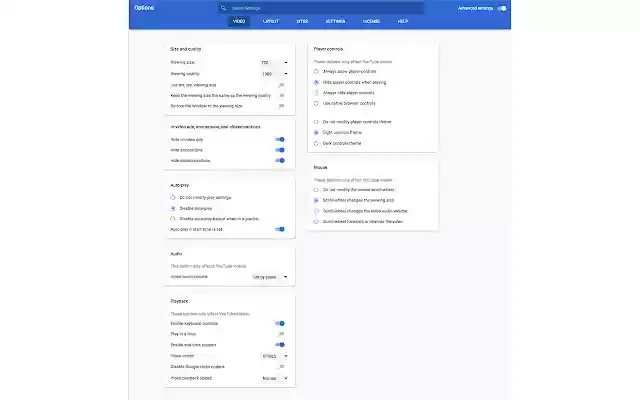Open the SETTINGS tab
This screenshot has height=400, width=640.
(x=335, y=21)
